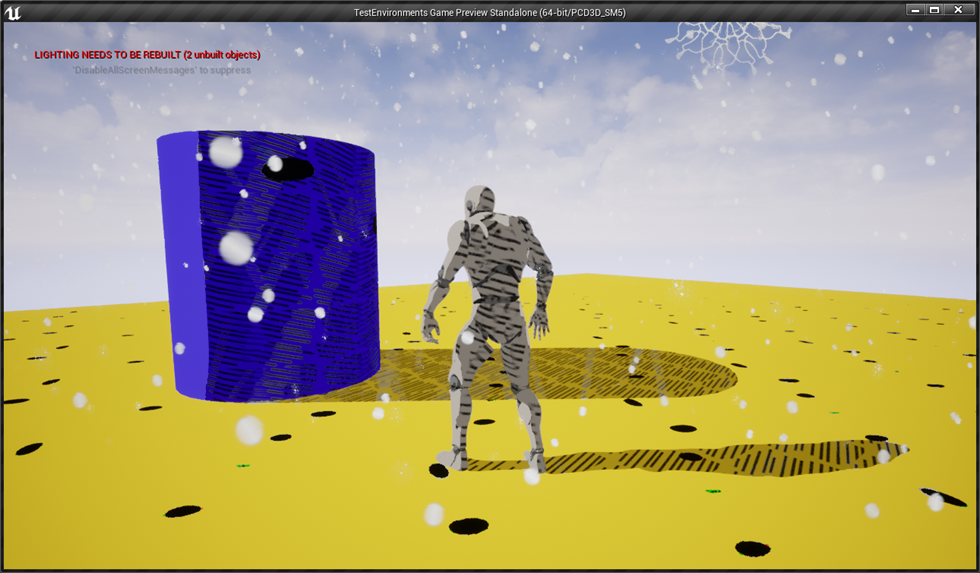Screen dimensions: 980x573
Task: Click the 'LIGHTING NEEDS TO BE REBUILT' warning text
Action: (148, 55)
